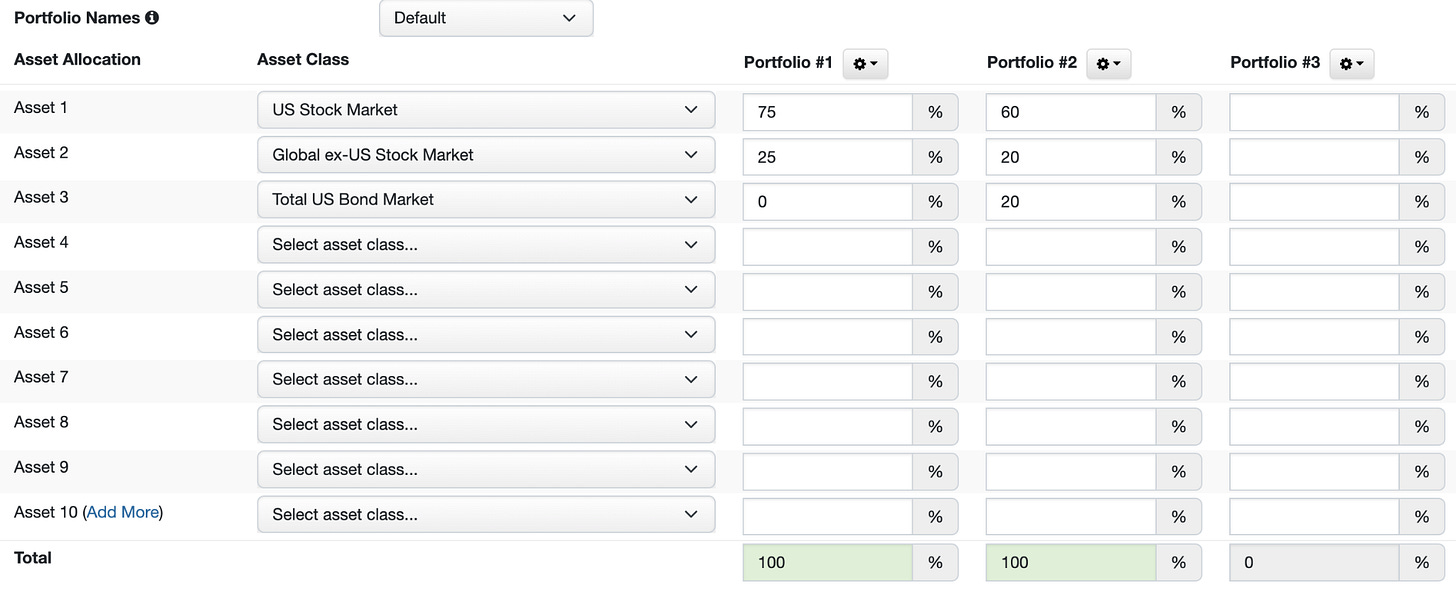Open the US Stock Market asset dropdown
The image size is (1456, 595).
click(x=486, y=110)
